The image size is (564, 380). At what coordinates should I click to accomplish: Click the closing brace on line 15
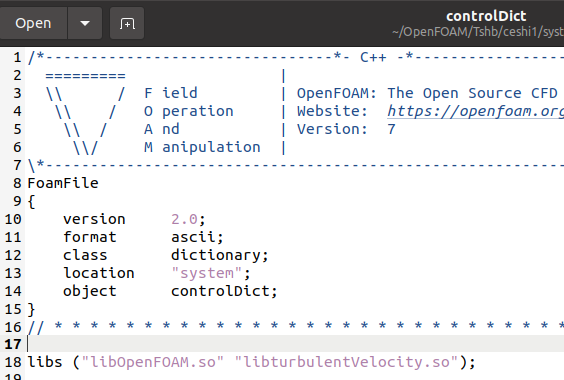point(31,309)
